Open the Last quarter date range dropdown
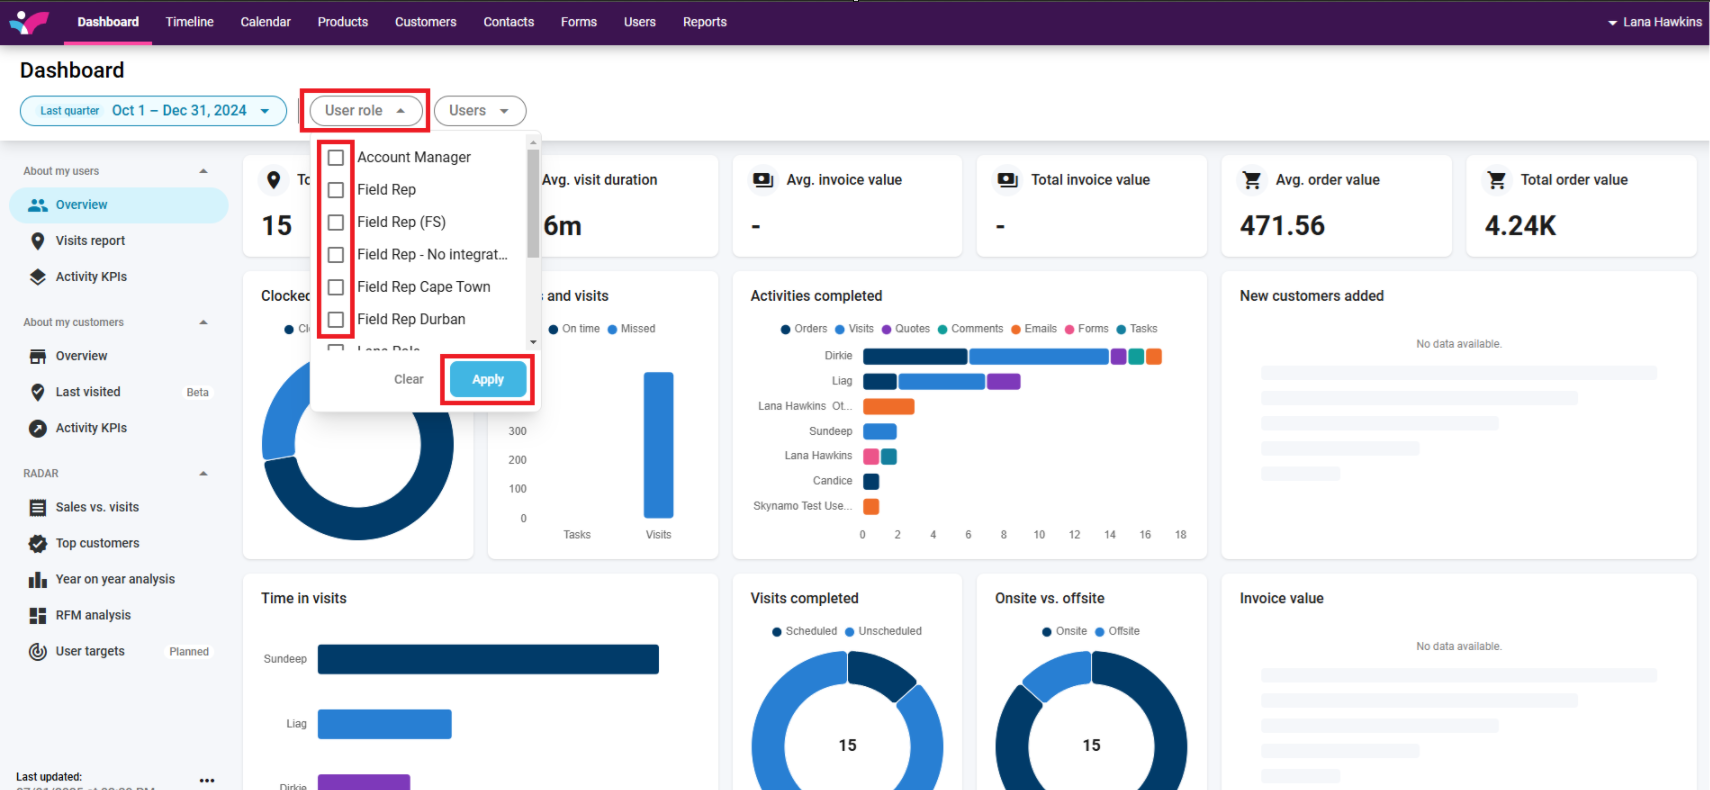 pos(153,111)
